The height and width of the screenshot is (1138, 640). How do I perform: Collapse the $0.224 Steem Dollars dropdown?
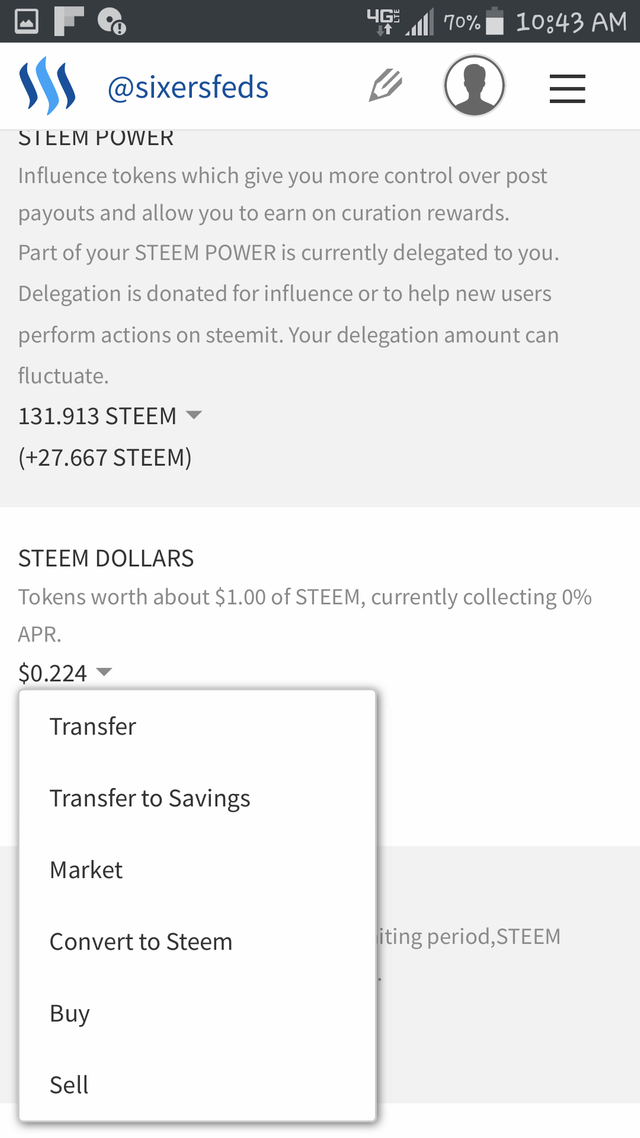[x=104, y=673]
